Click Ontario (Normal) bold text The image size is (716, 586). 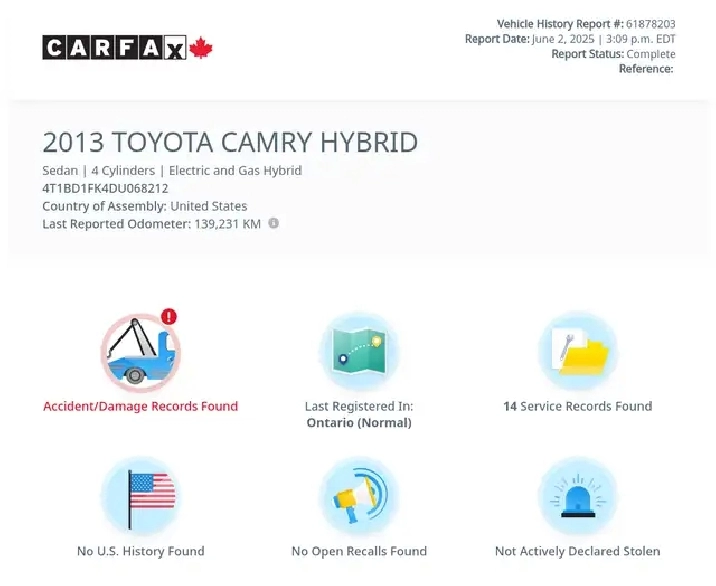point(359,423)
